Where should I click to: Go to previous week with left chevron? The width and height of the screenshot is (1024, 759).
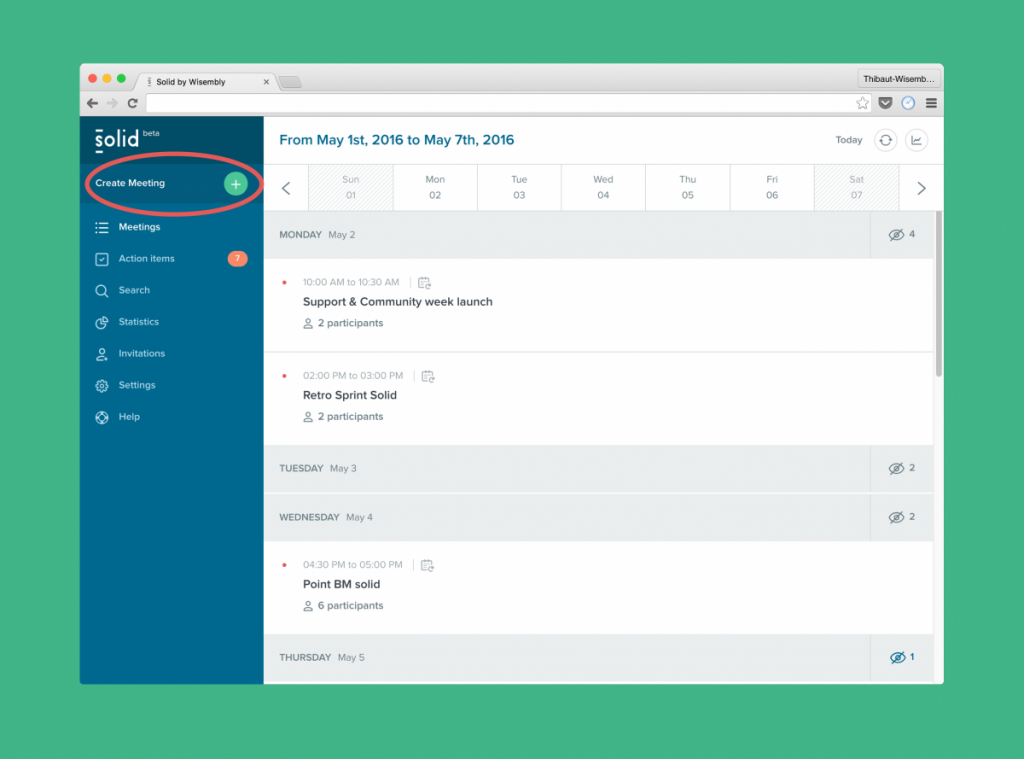tap(286, 188)
